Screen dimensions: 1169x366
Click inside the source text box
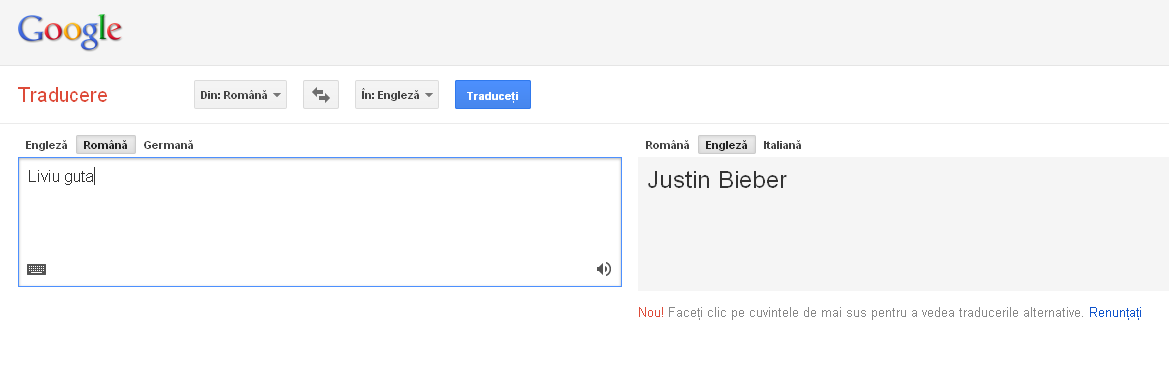tap(320, 222)
